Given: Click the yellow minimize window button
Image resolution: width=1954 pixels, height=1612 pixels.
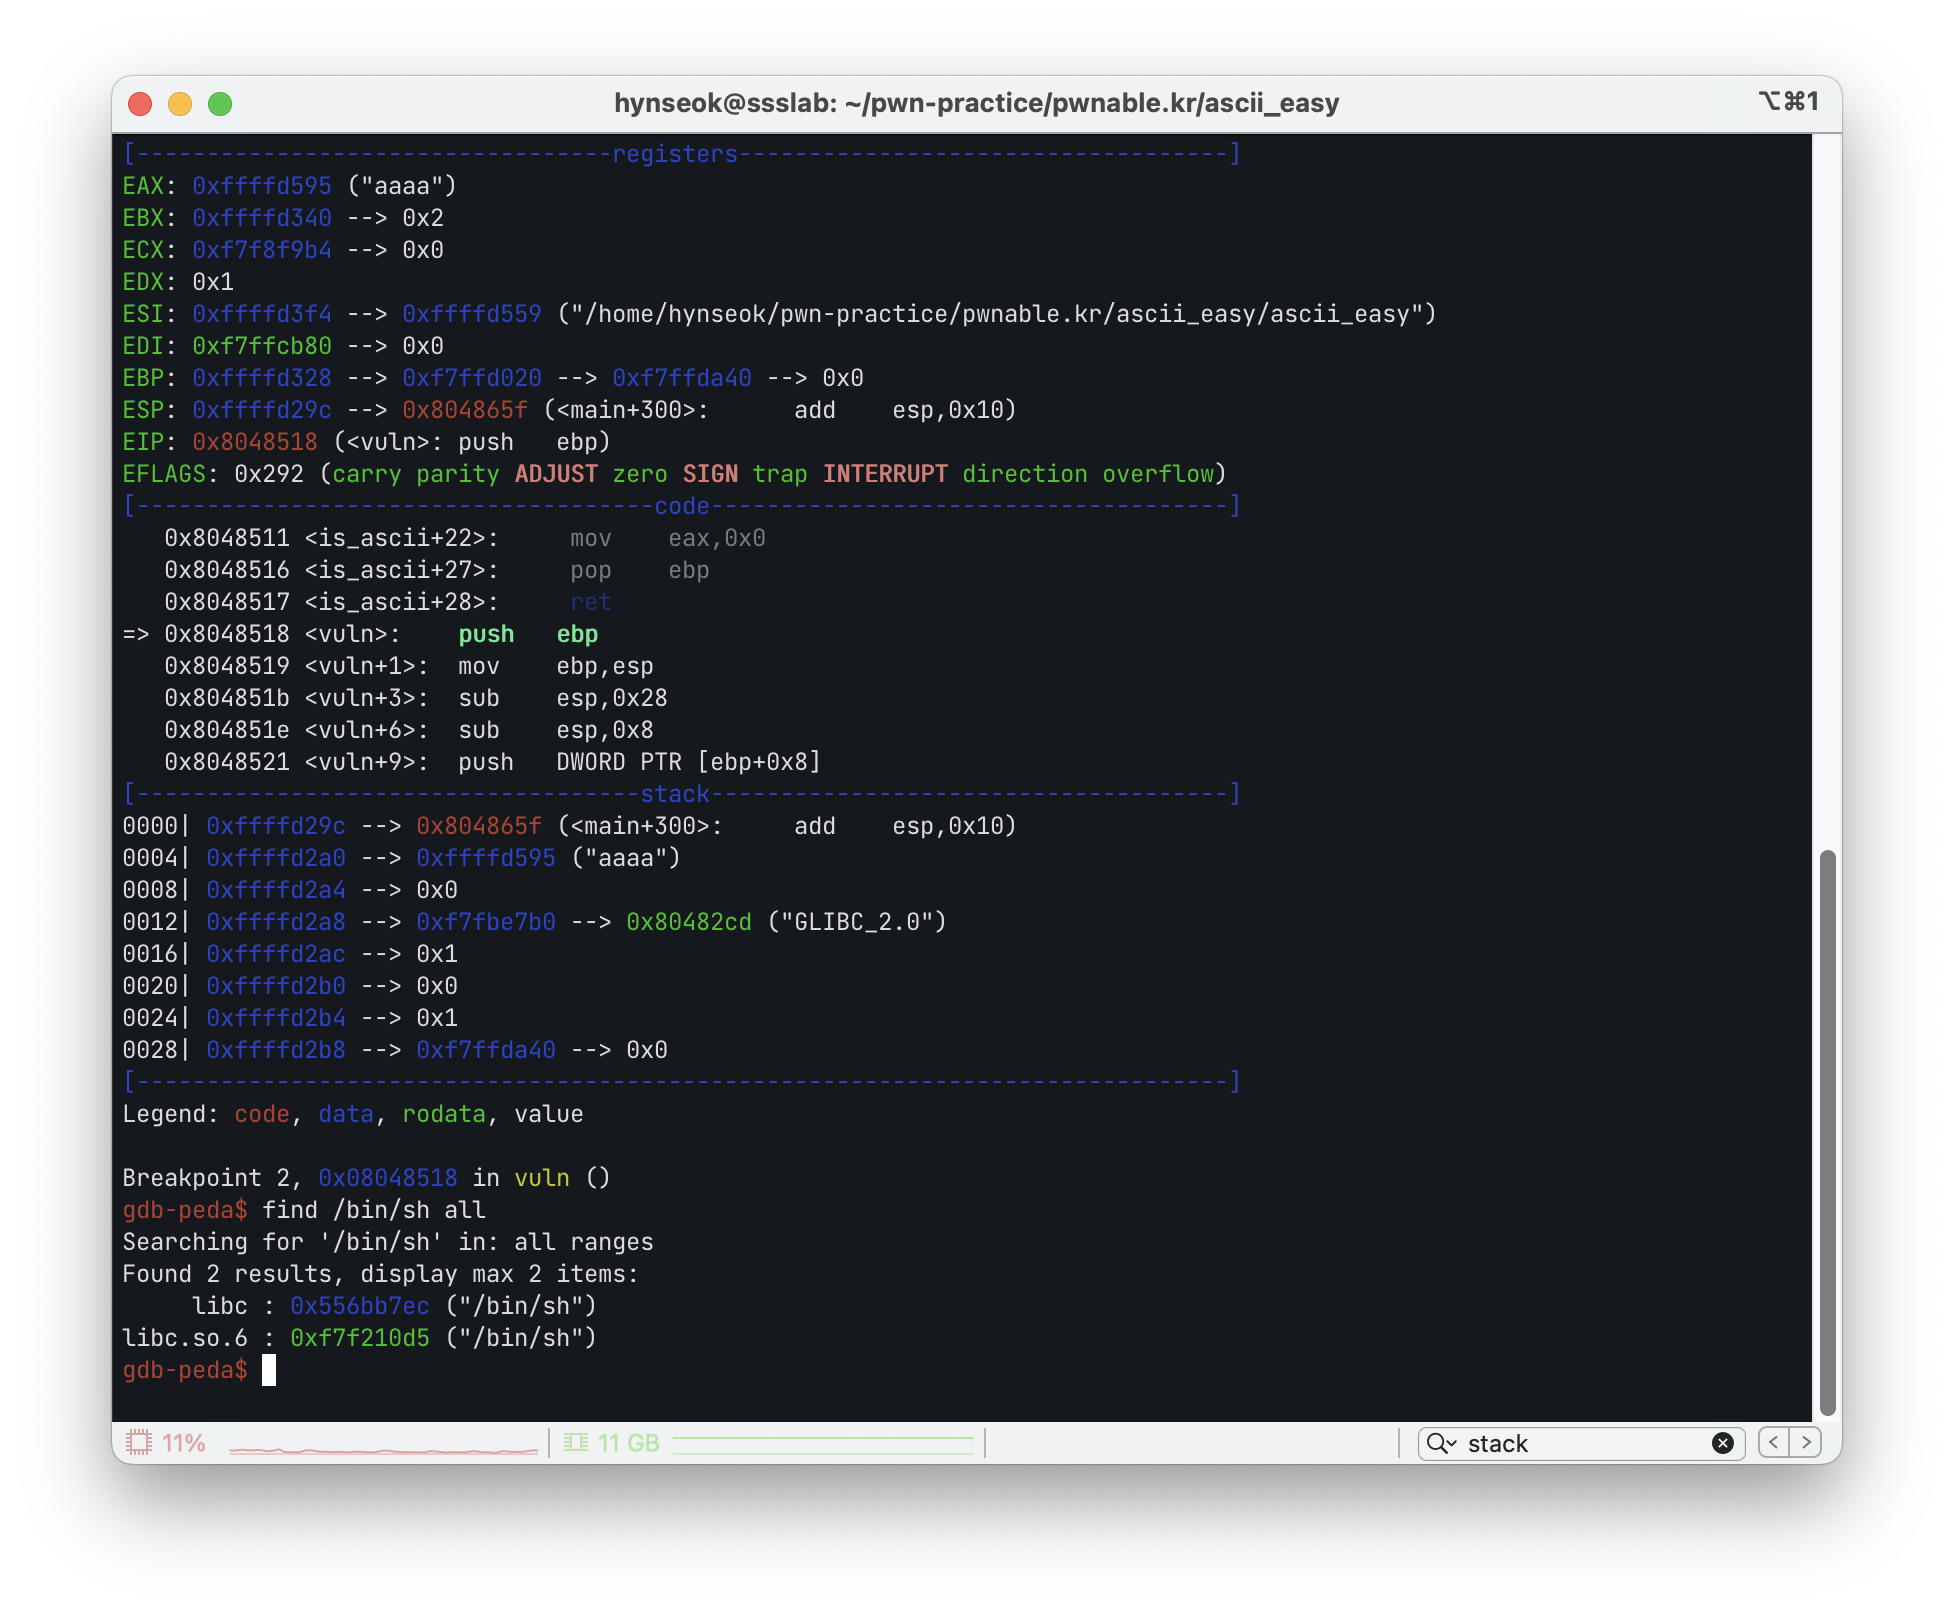Looking at the screenshot, I should pyautogui.click(x=180, y=104).
